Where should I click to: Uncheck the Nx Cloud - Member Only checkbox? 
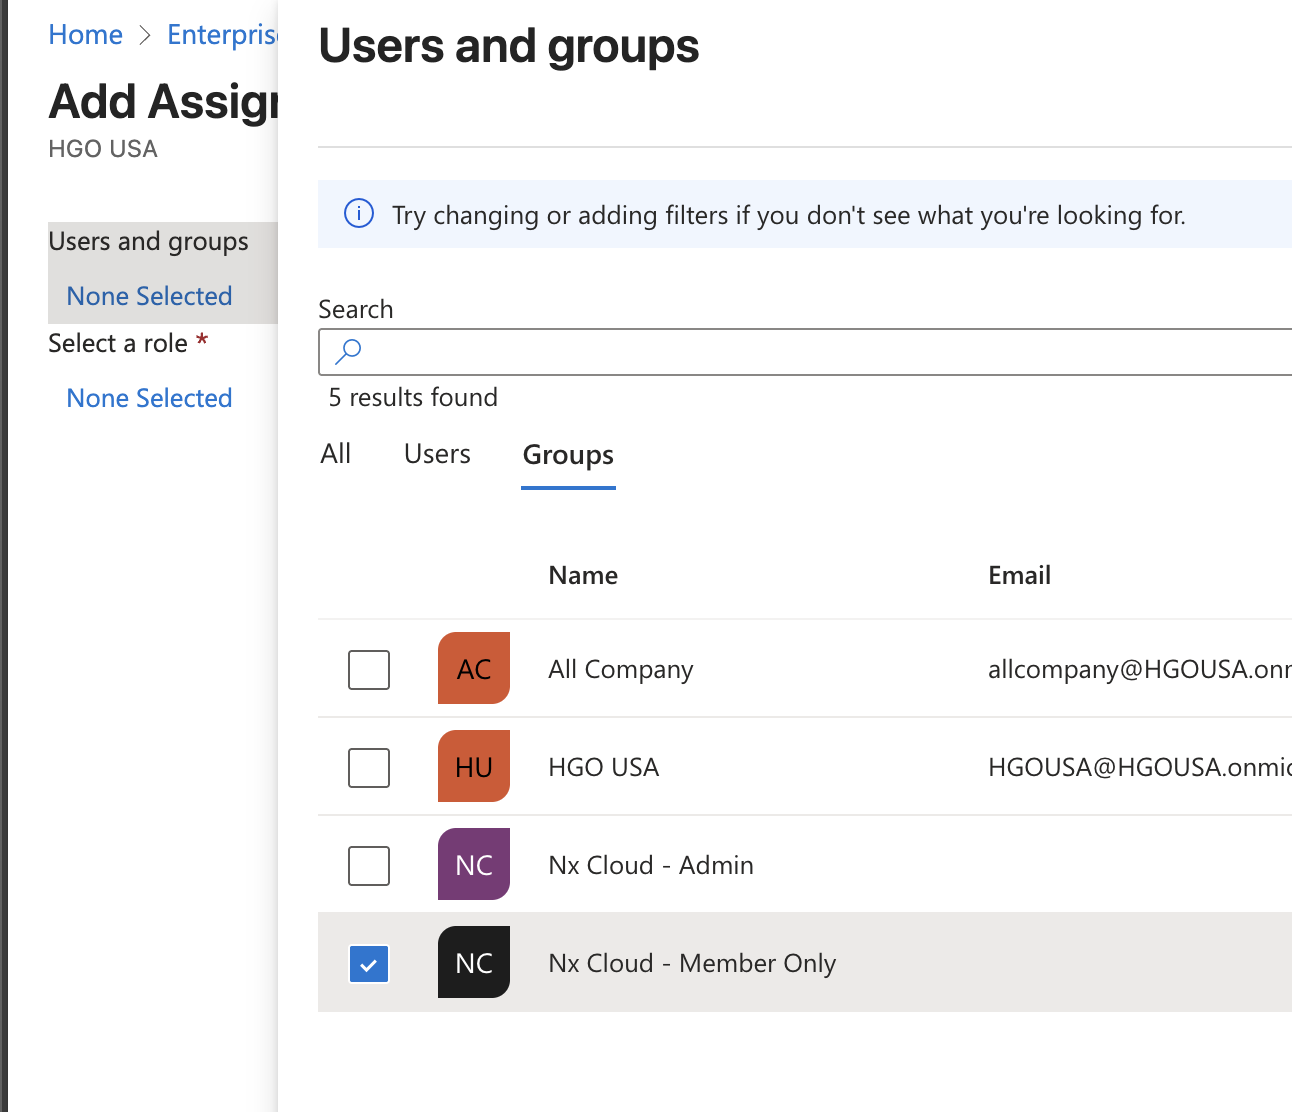(x=369, y=964)
